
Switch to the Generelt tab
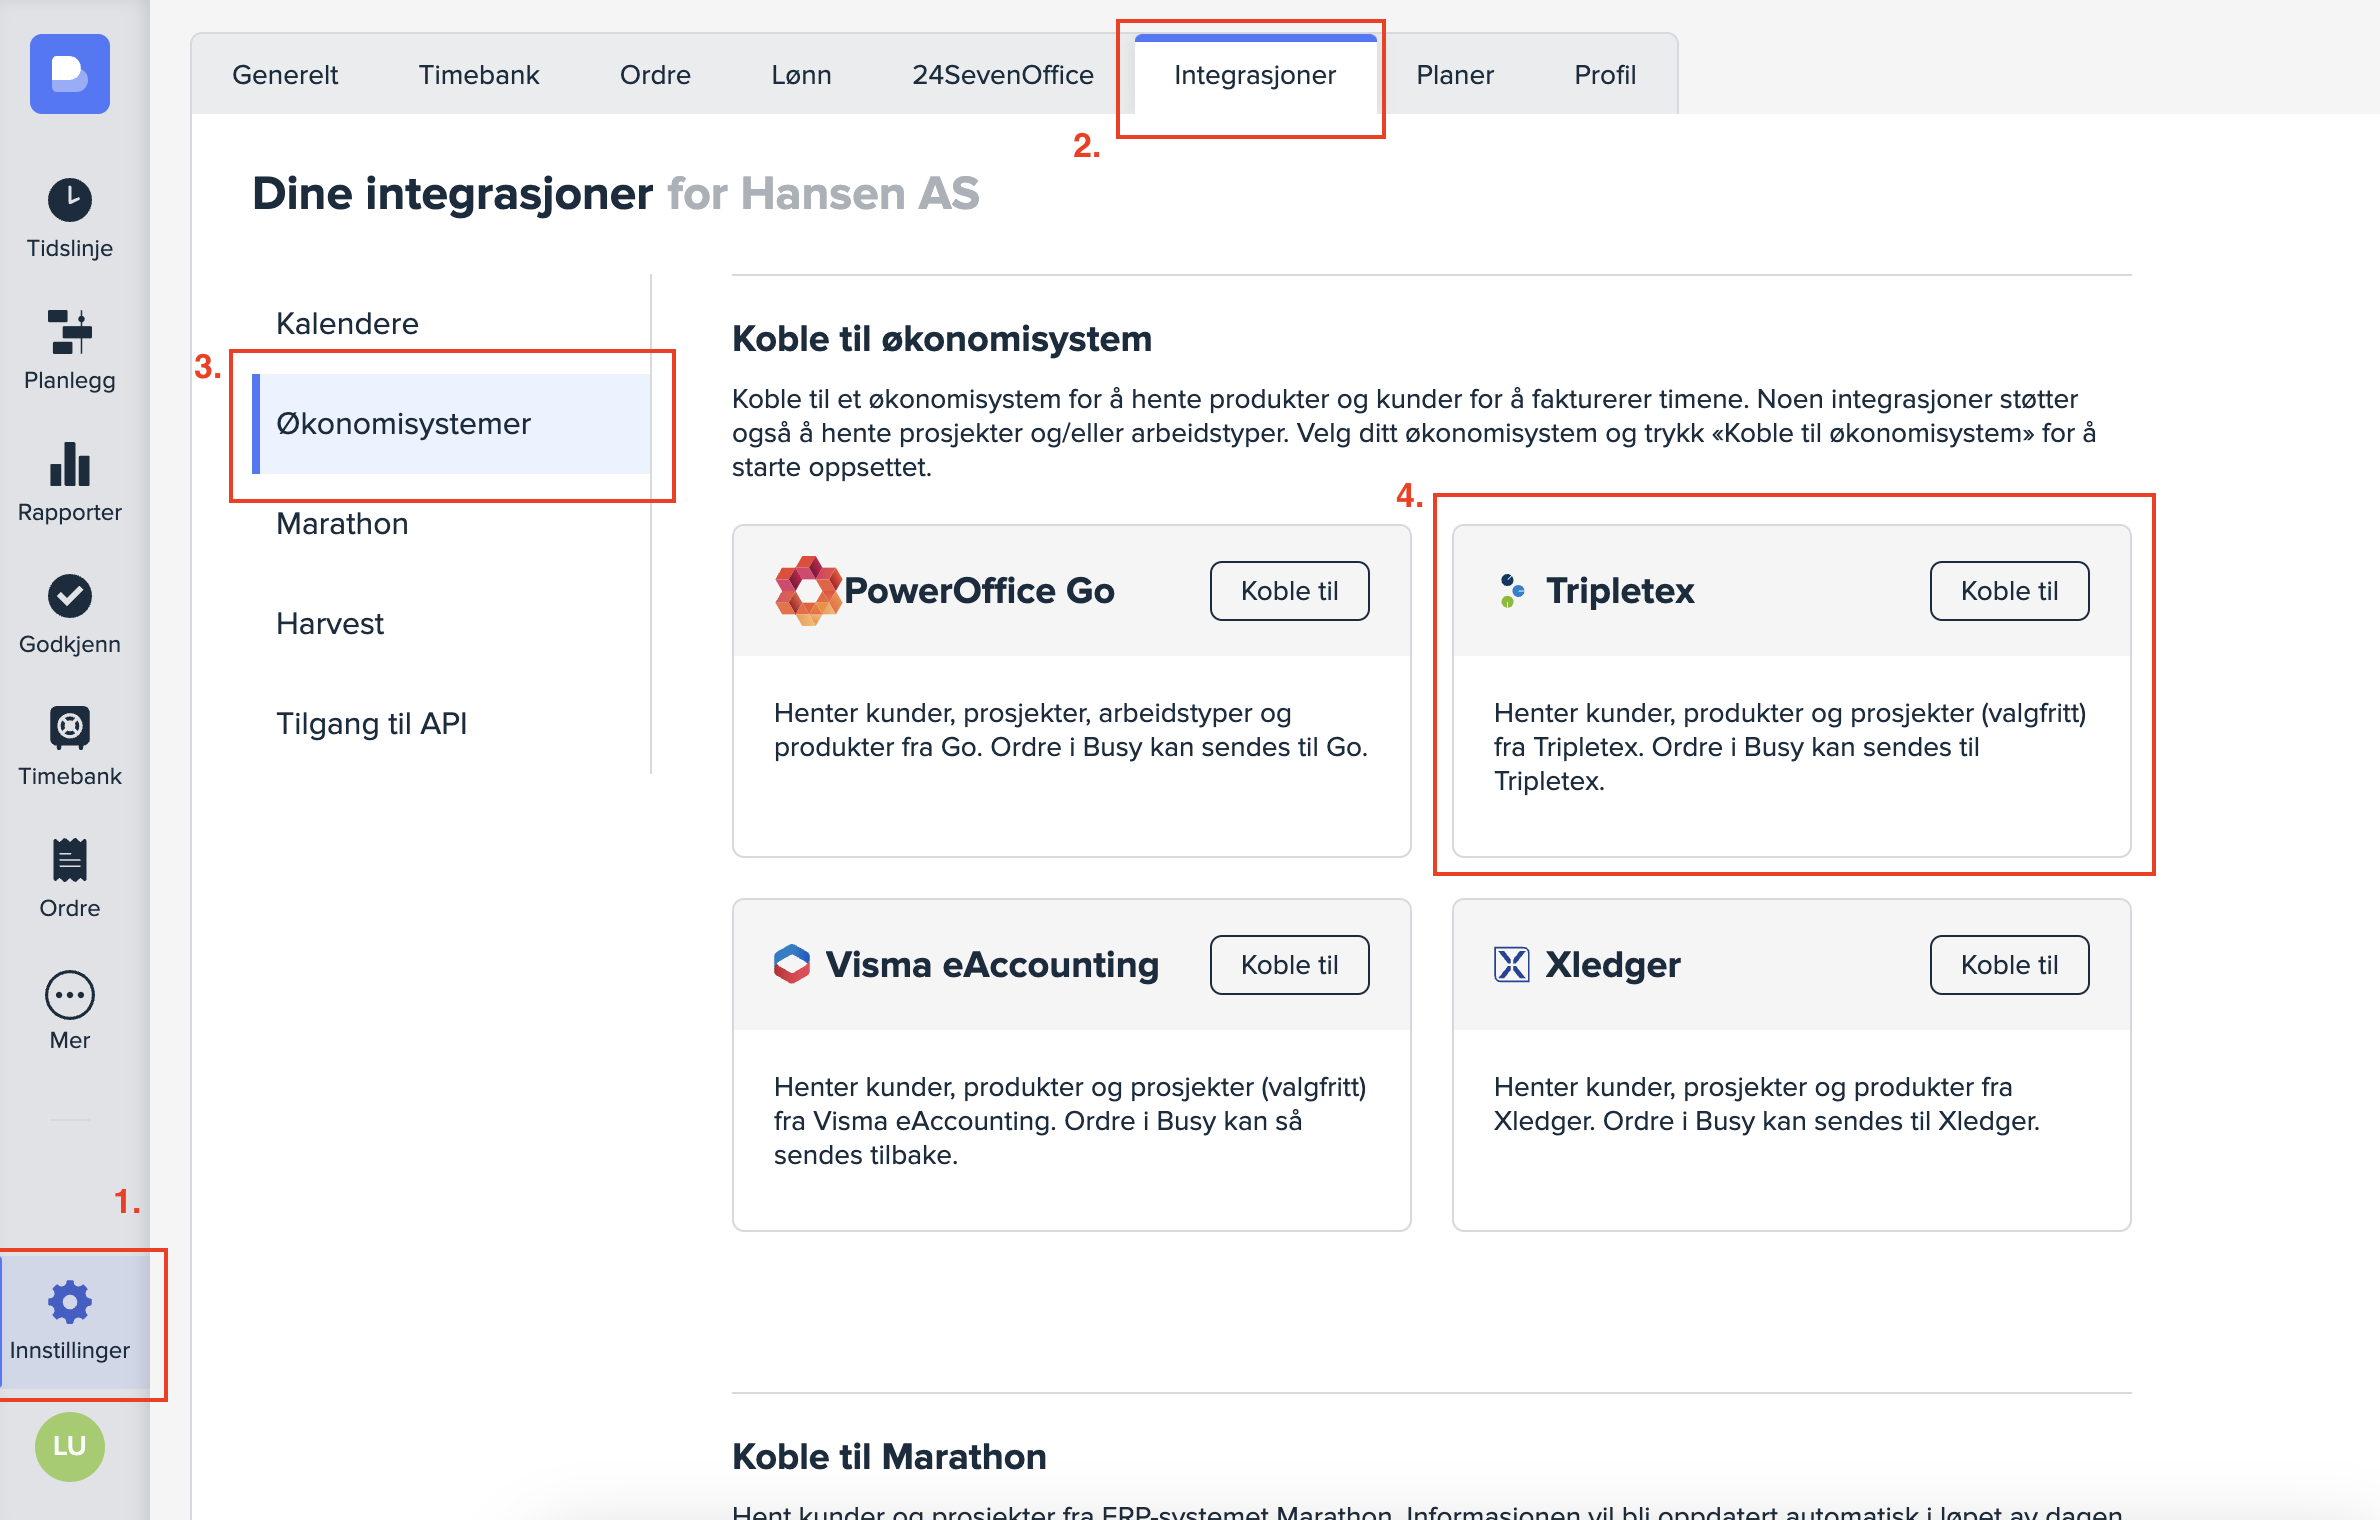click(x=285, y=75)
